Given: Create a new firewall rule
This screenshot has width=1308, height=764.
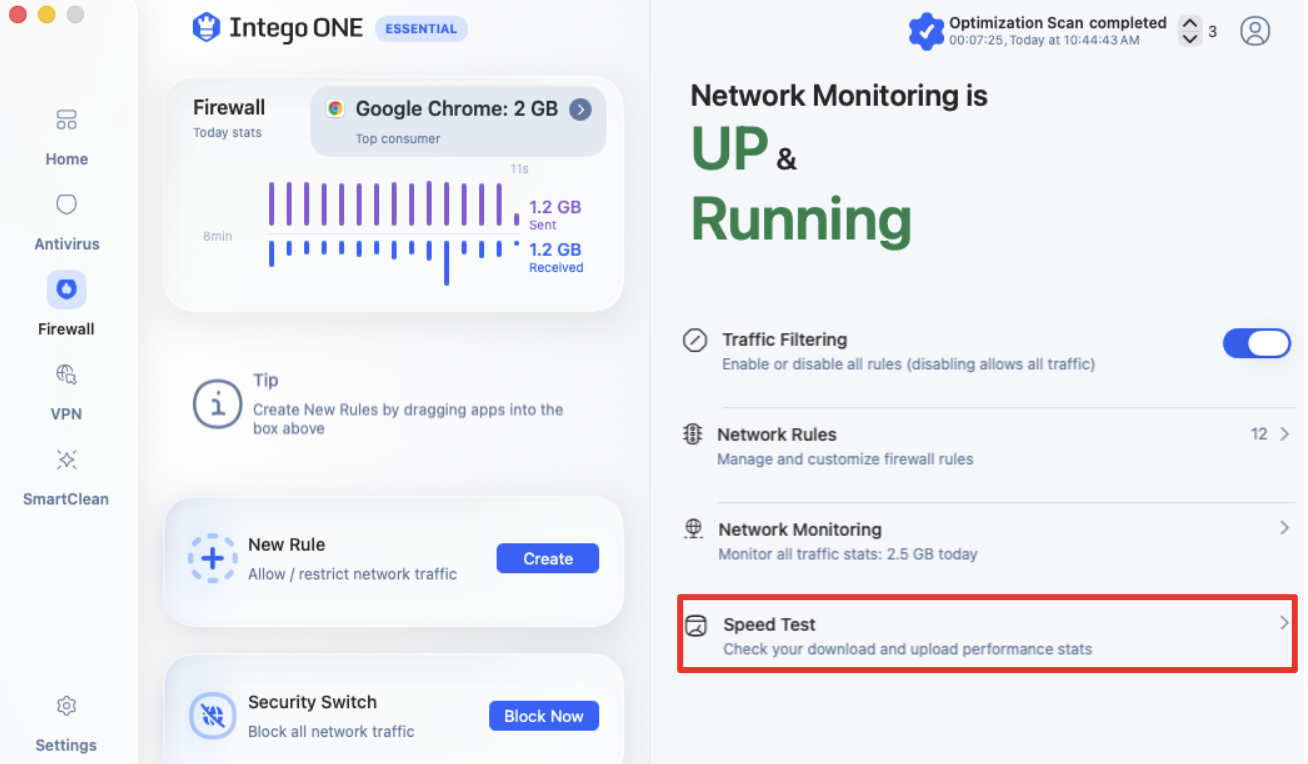Looking at the screenshot, I should tap(548, 559).
